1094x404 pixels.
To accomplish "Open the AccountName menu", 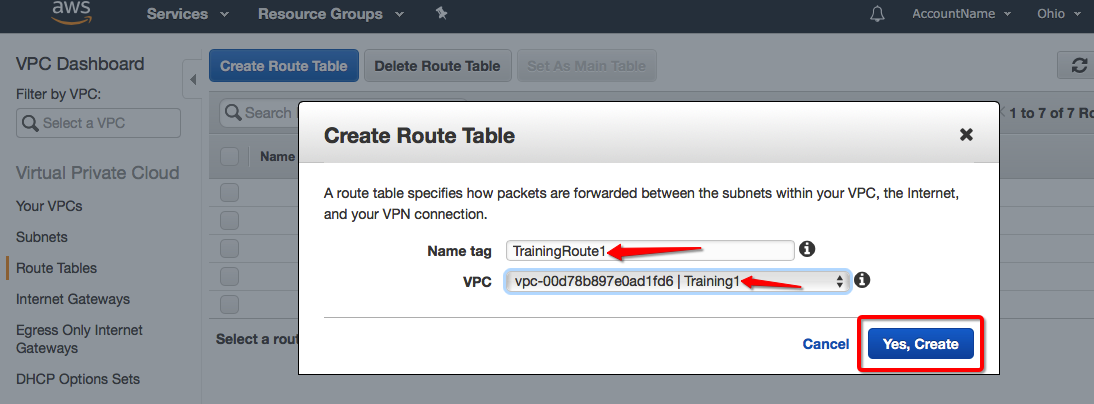I will pos(961,14).
